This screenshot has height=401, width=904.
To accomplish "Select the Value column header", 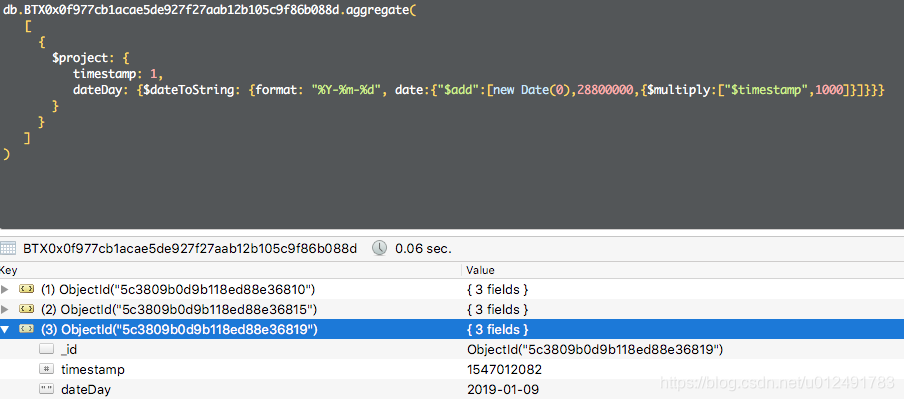I will pos(683,270).
